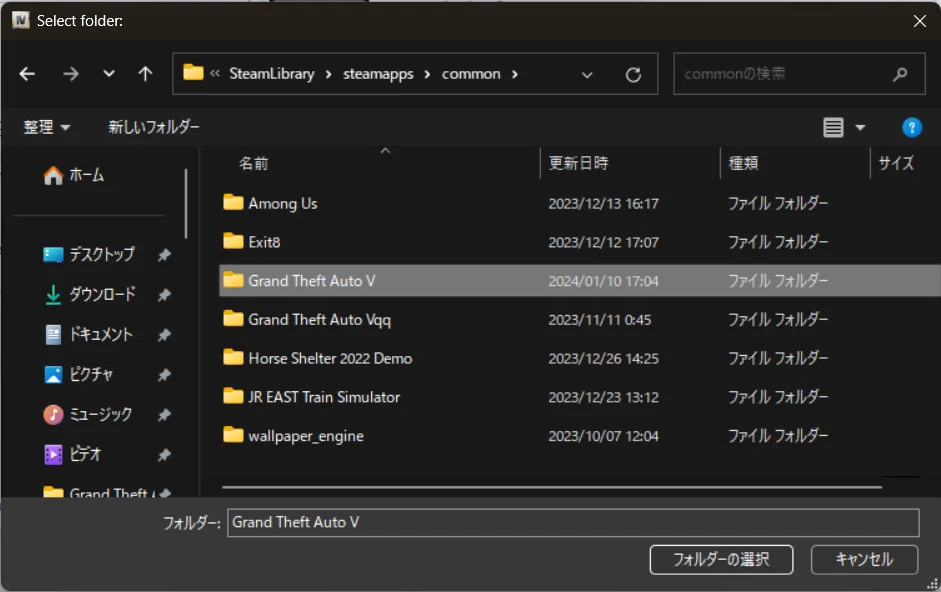Click the フォルダー name input field
941x592 pixels.
click(573, 522)
